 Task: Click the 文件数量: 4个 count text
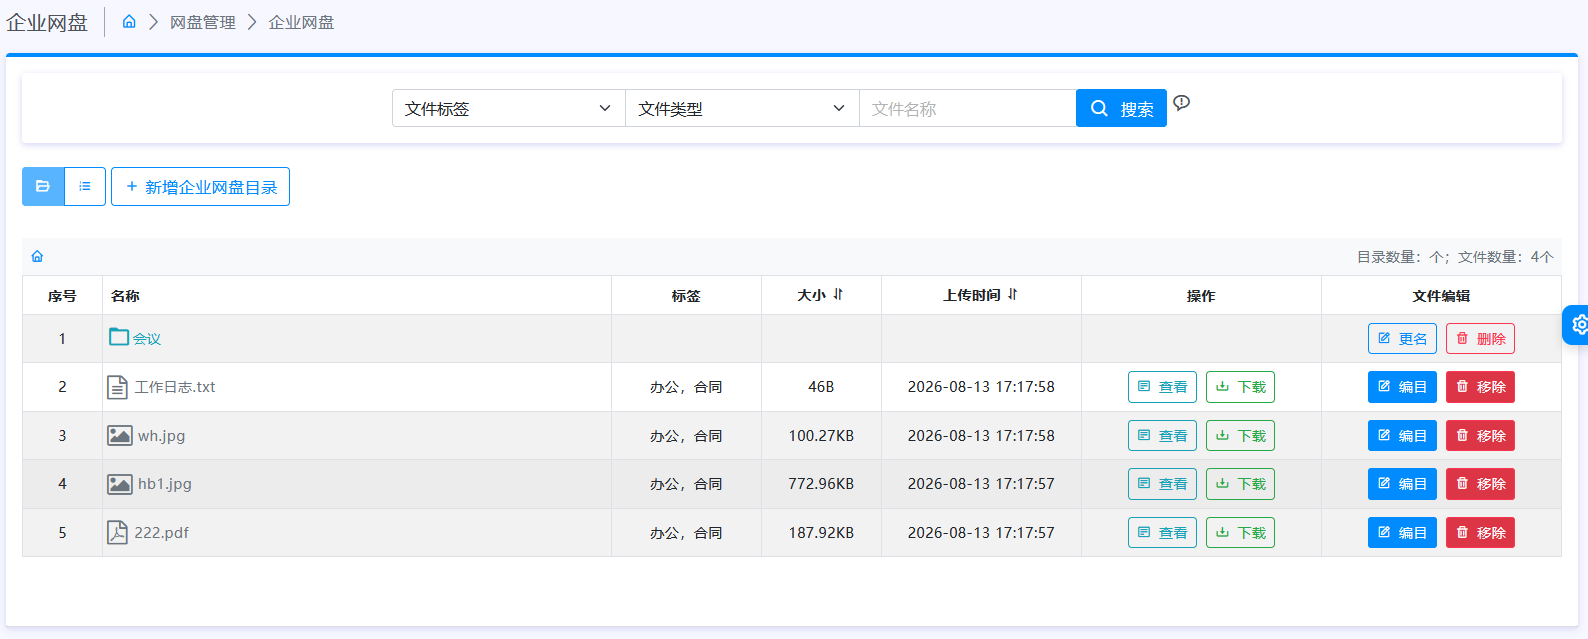pyautogui.click(x=1506, y=257)
